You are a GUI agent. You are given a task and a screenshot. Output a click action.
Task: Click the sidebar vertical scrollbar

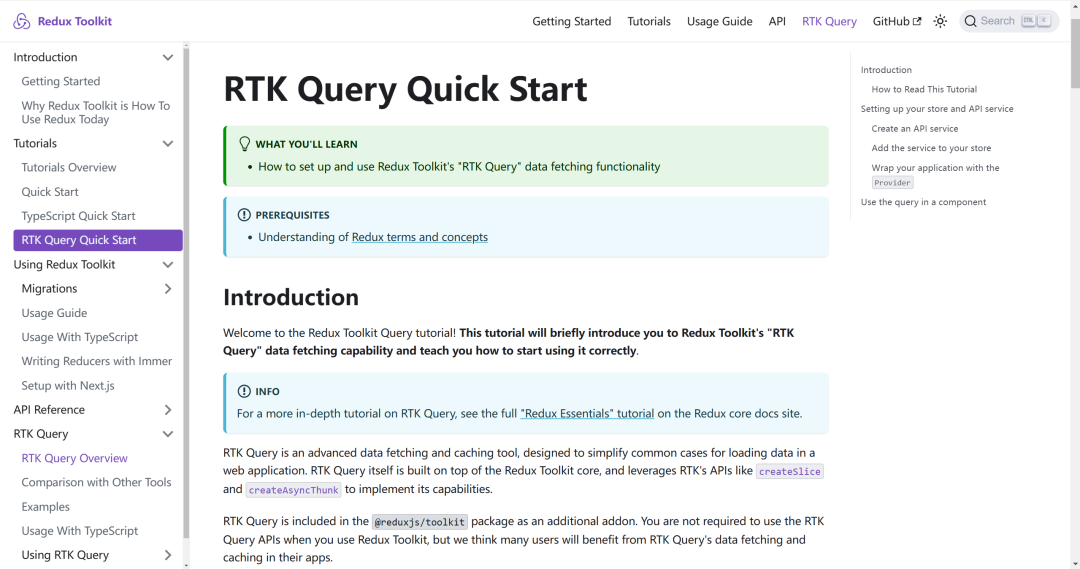tap(186, 293)
